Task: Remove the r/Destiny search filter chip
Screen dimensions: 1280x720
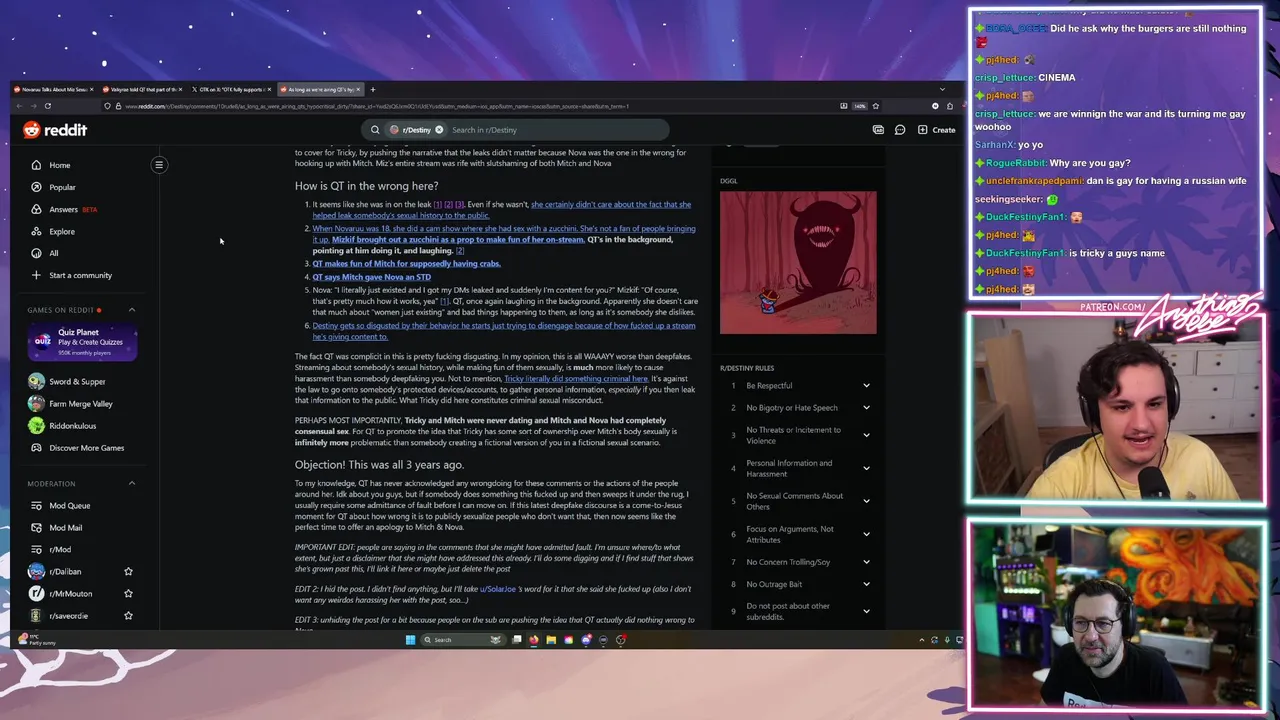Action: tap(439, 130)
